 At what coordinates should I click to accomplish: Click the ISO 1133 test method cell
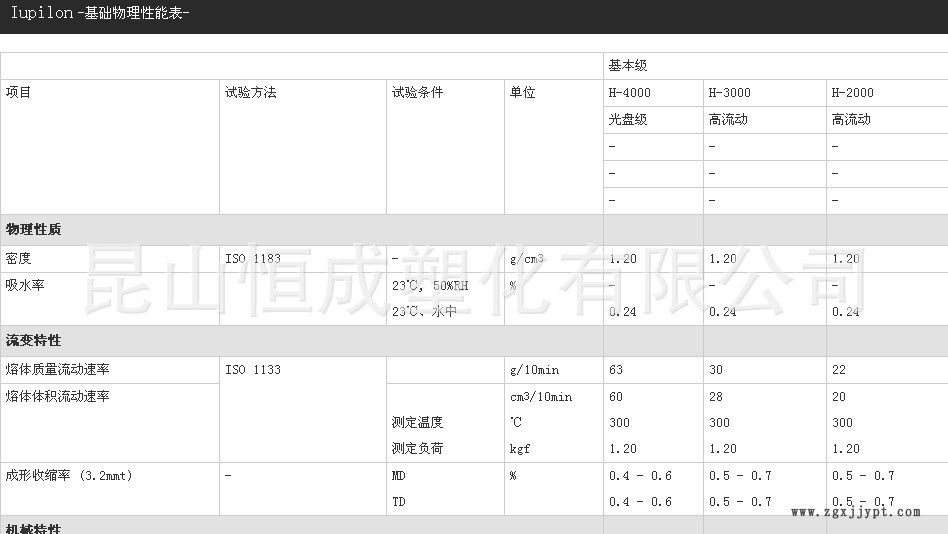pos(253,370)
